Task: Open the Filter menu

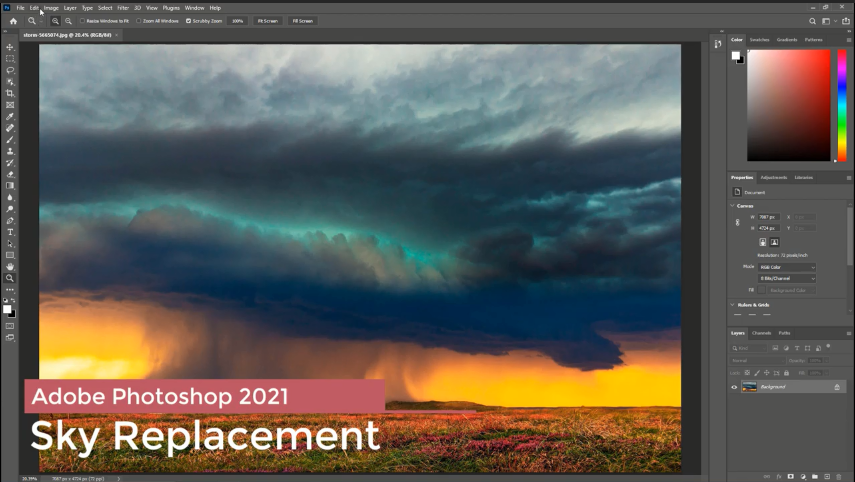Action: (x=122, y=7)
